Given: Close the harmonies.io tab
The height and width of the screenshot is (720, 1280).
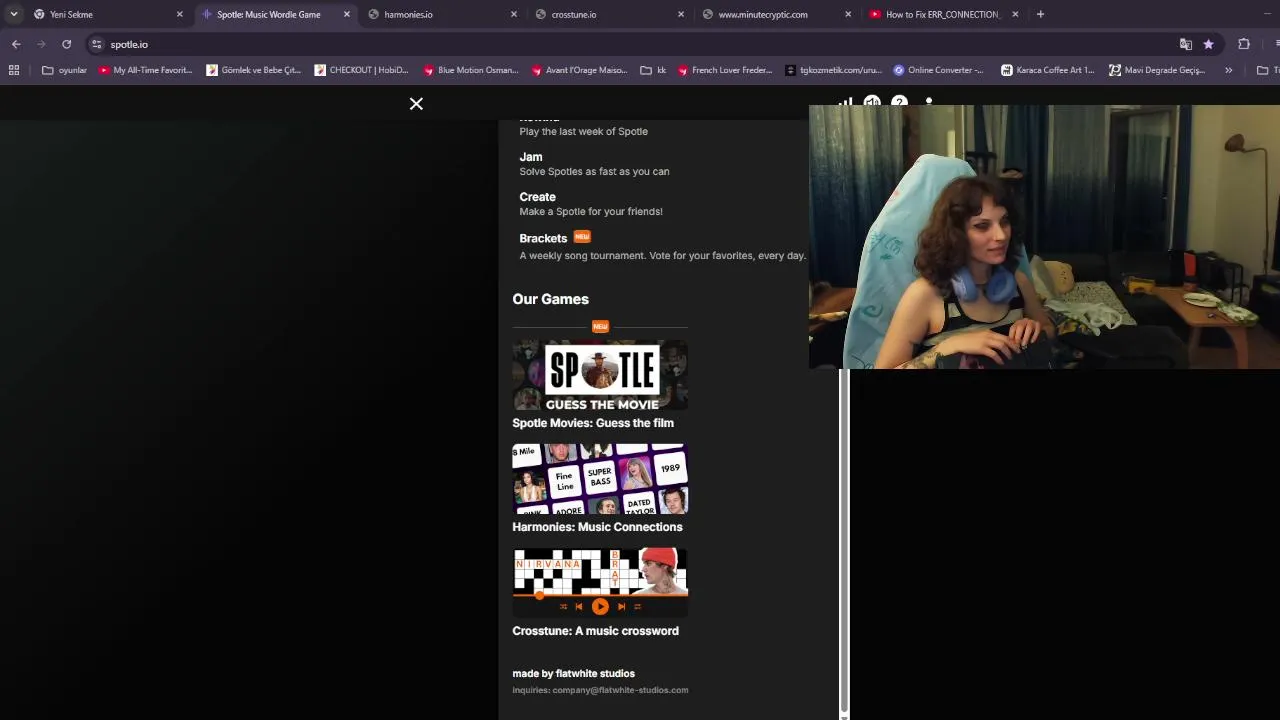Looking at the screenshot, I should pos(514,14).
